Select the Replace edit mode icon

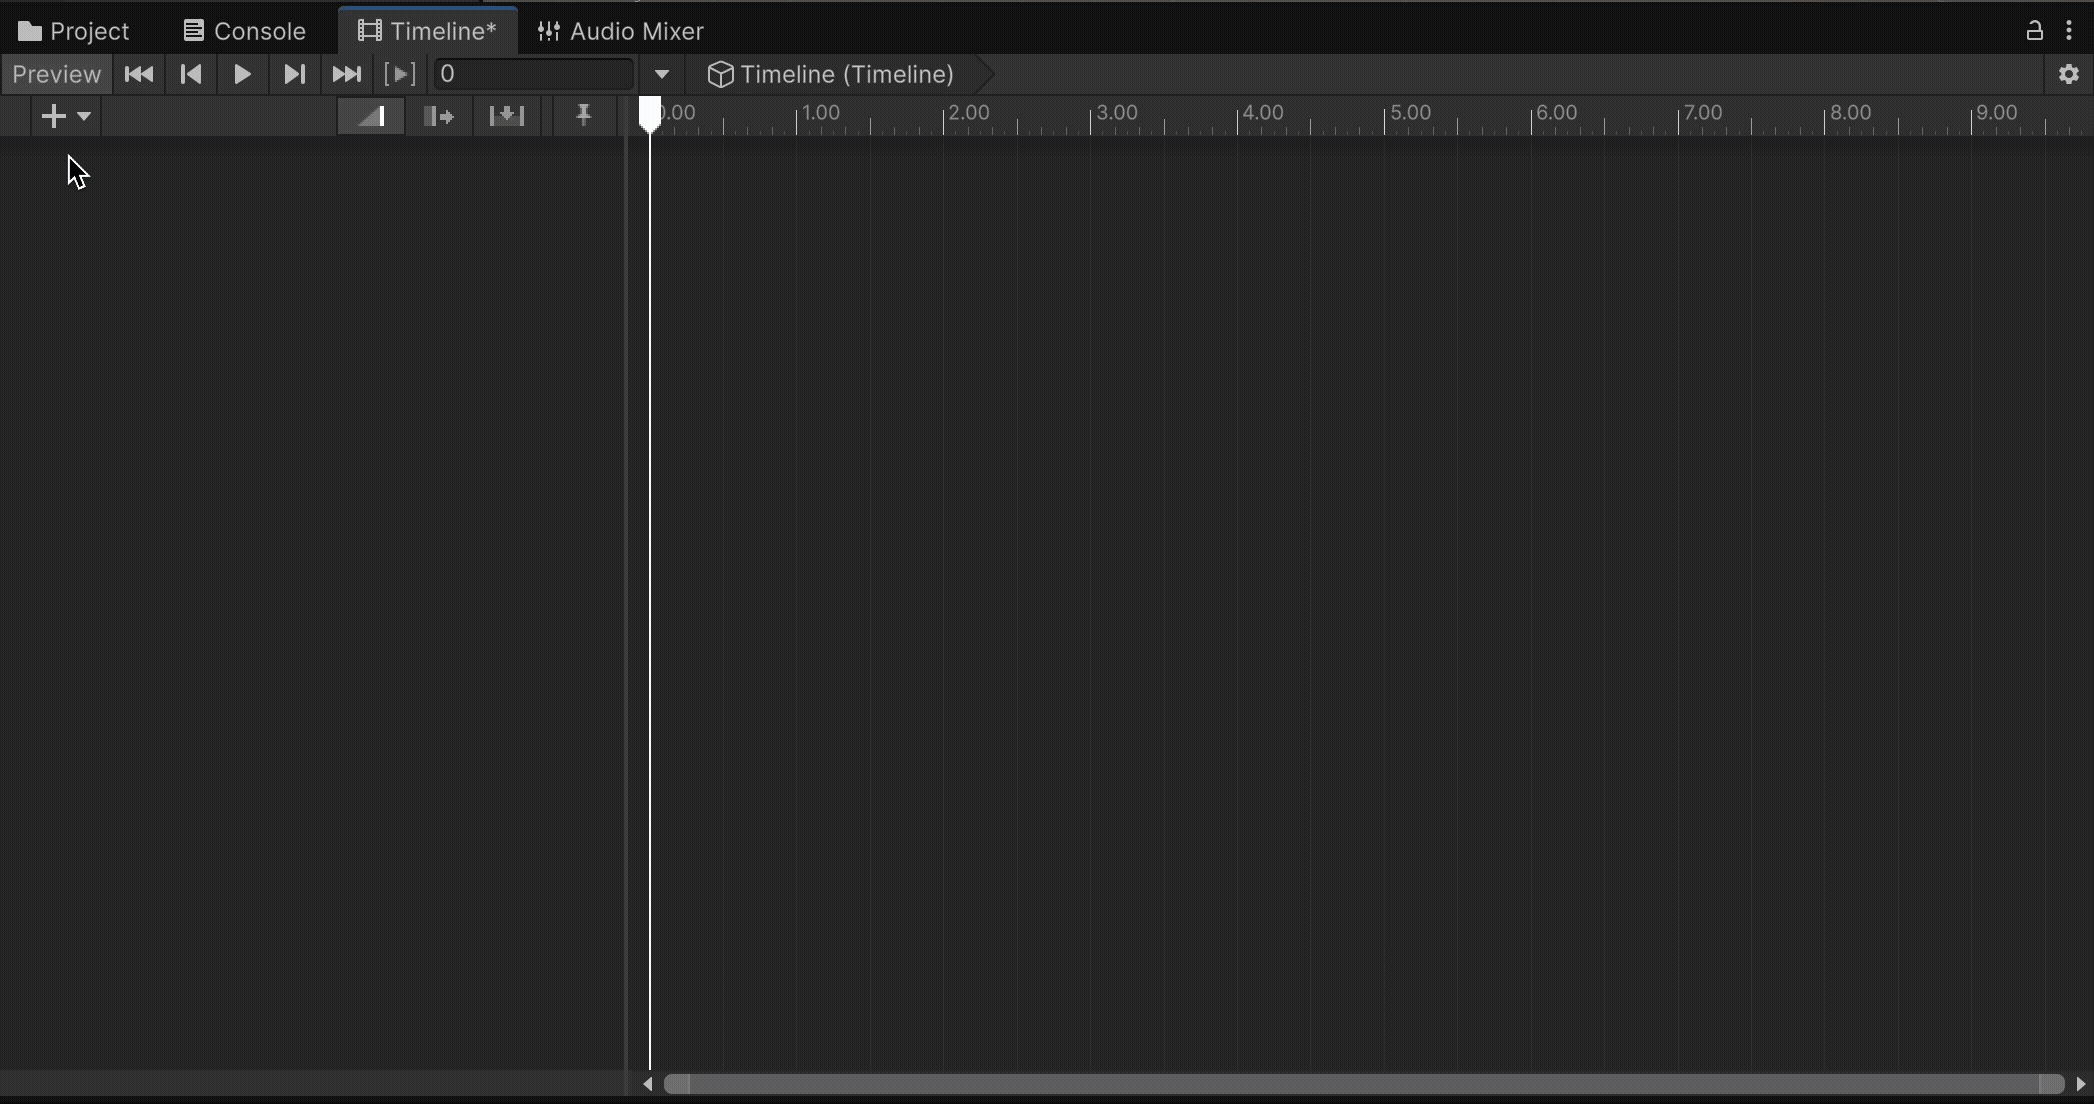coord(507,116)
